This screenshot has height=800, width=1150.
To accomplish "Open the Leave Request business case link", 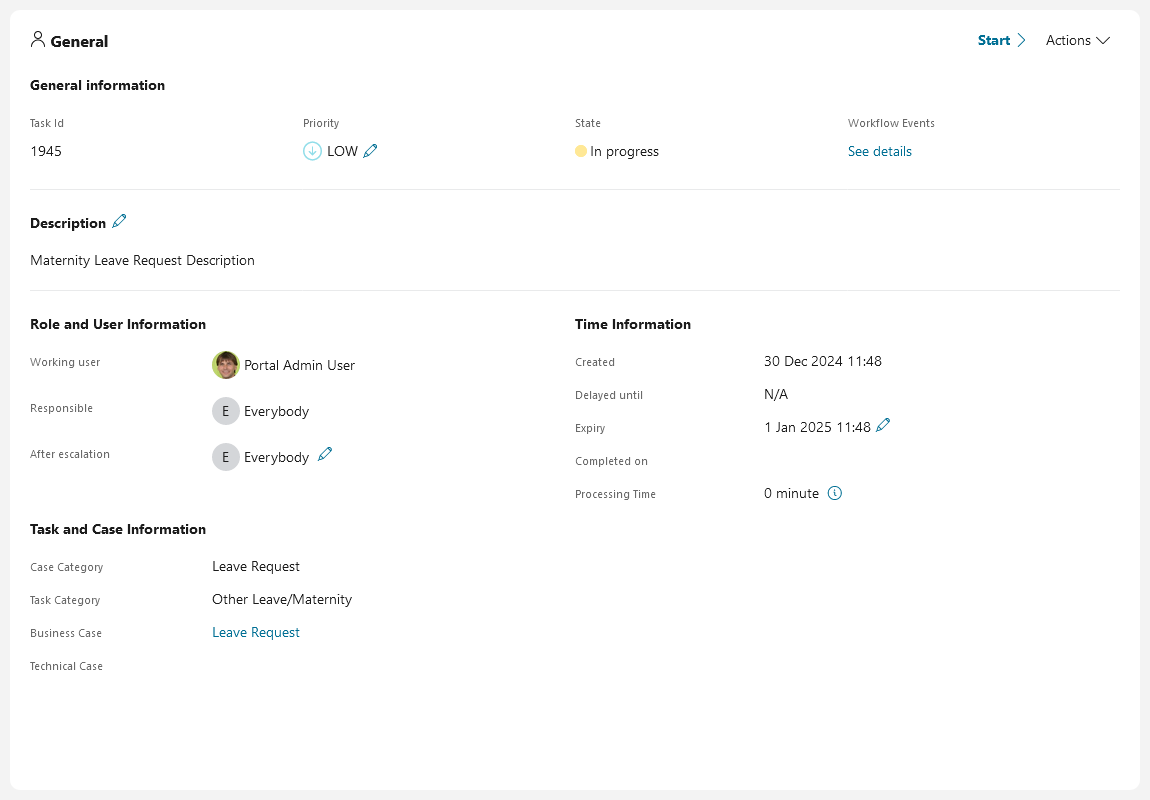I will 256,632.
